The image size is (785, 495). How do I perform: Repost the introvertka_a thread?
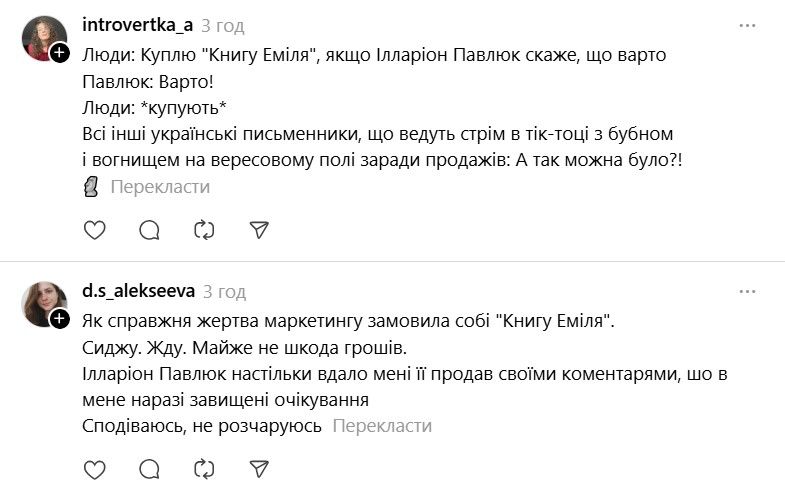(x=204, y=230)
